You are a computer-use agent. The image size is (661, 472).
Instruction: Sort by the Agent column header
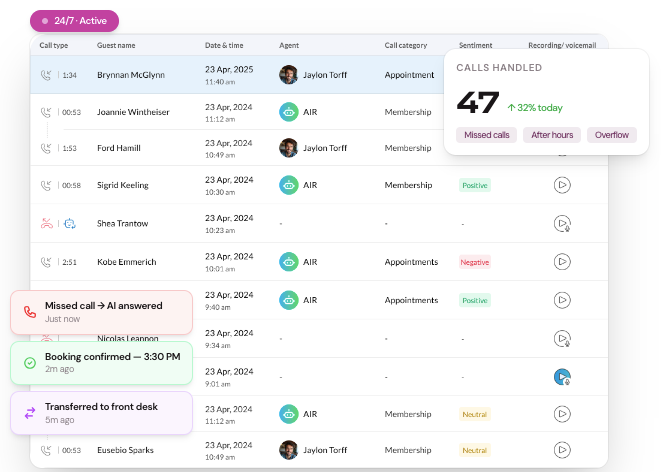pyautogui.click(x=289, y=45)
